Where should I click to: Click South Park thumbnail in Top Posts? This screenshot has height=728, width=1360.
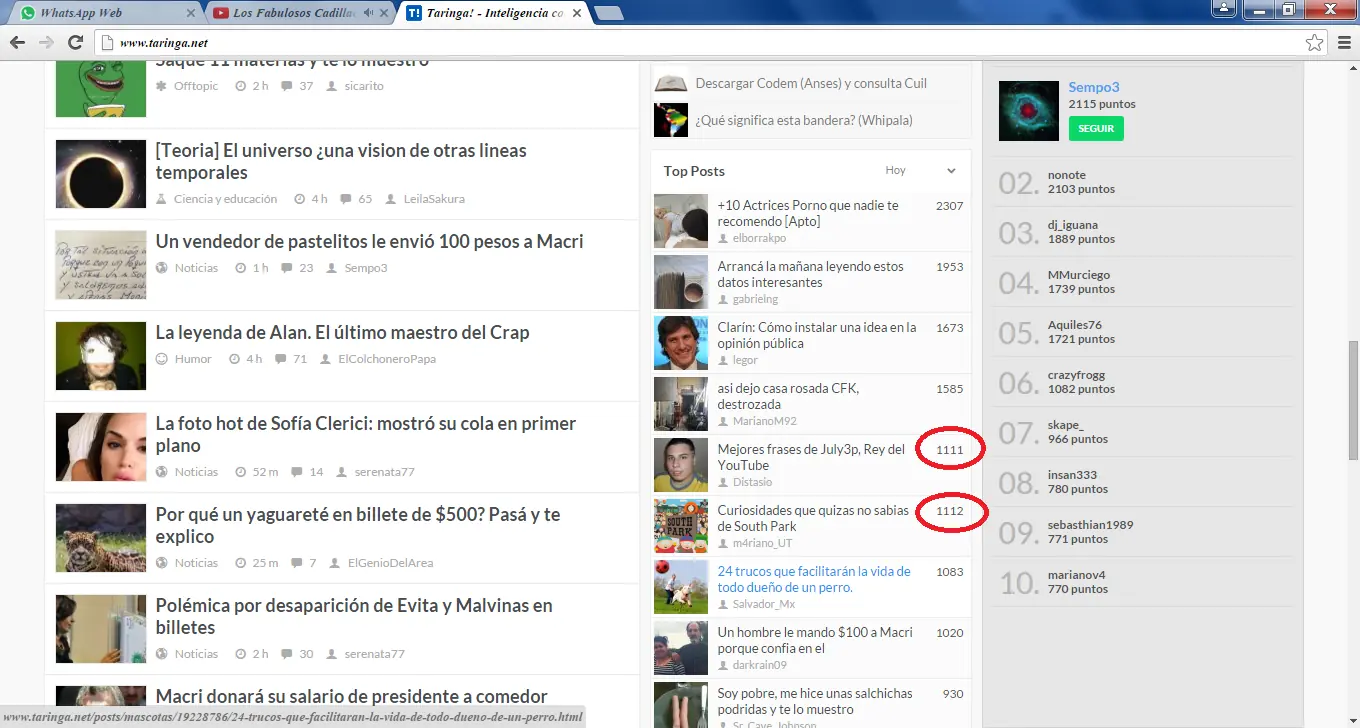(681, 526)
